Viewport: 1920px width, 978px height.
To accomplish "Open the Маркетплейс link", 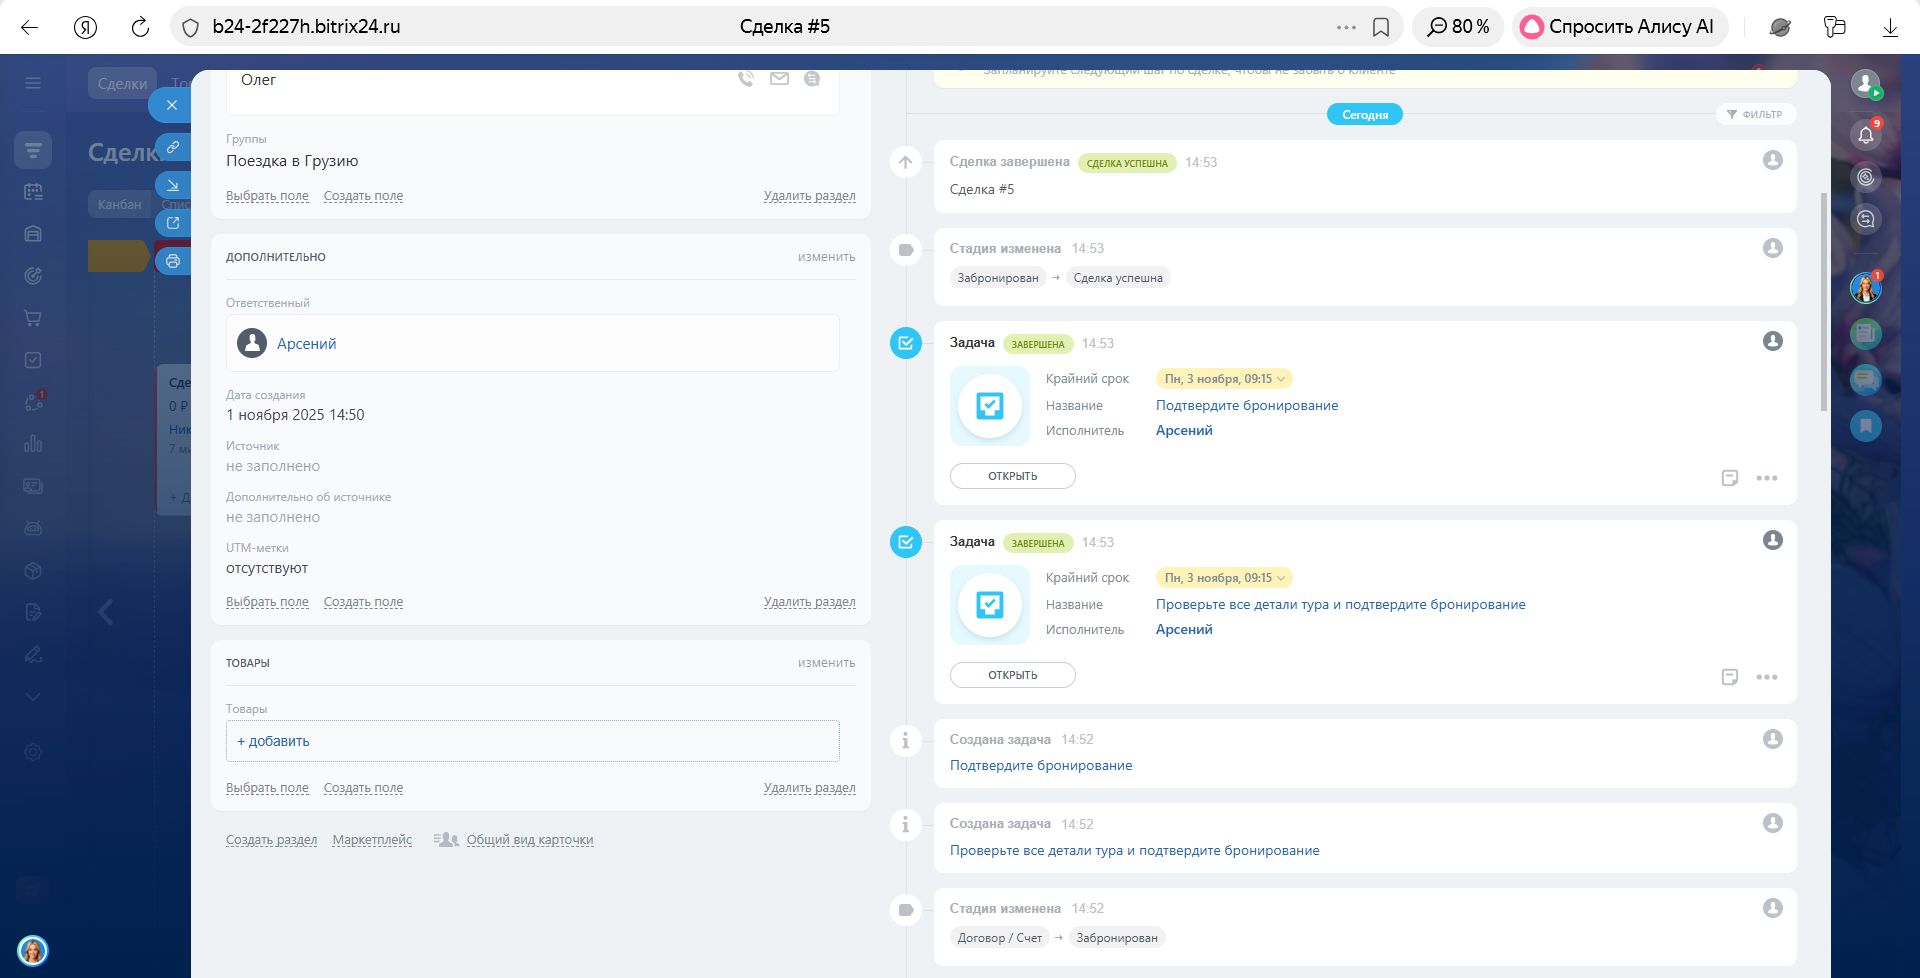I will point(372,840).
